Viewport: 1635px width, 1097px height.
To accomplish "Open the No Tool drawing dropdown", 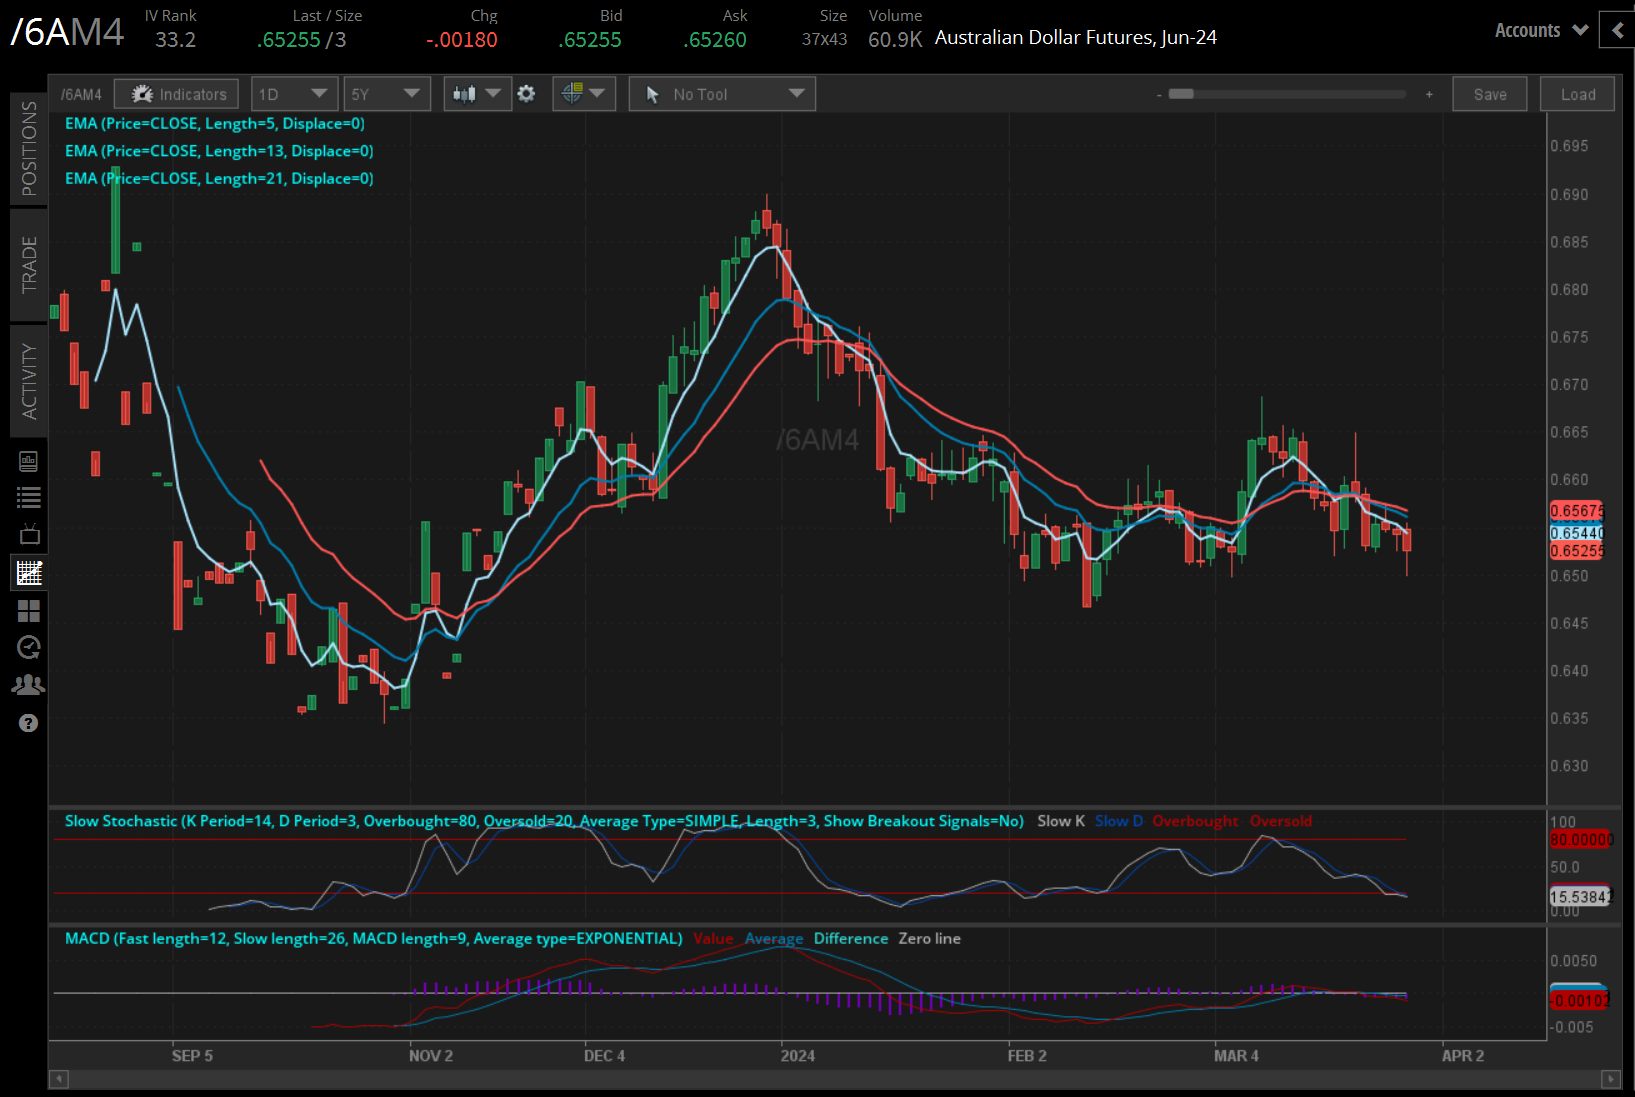I will [x=722, y=94].
